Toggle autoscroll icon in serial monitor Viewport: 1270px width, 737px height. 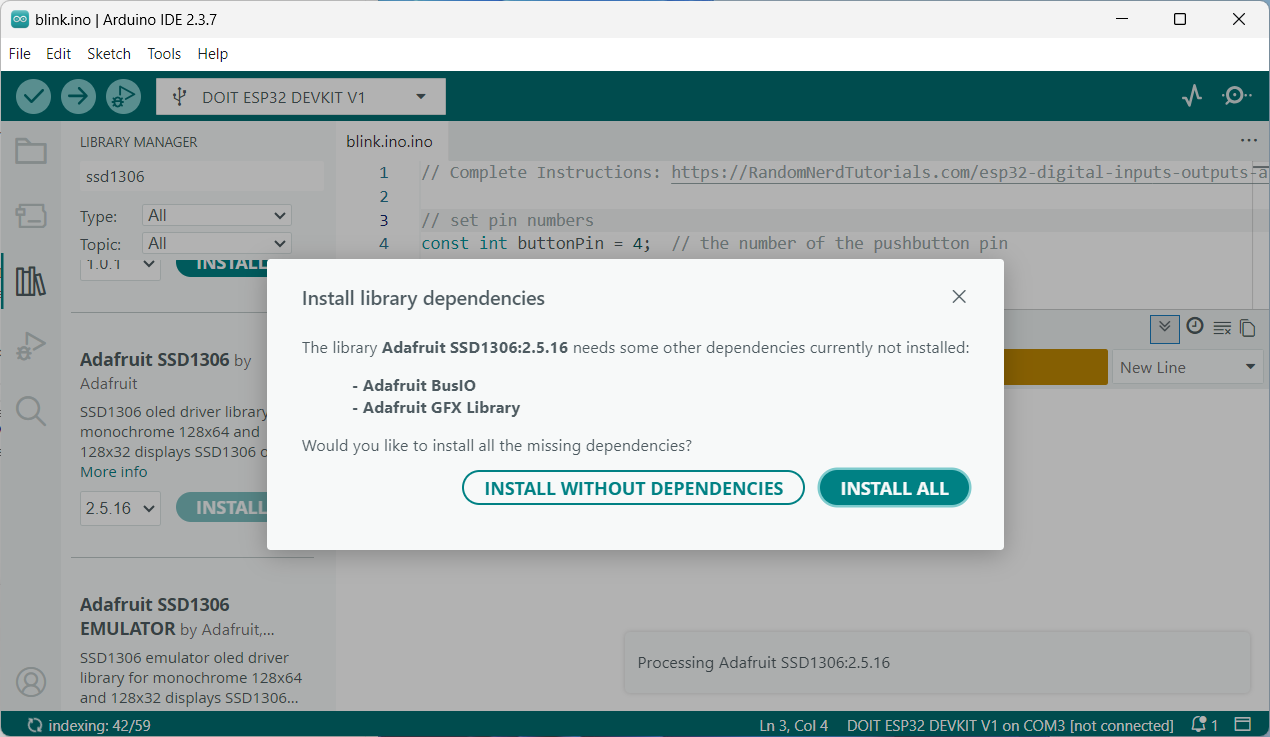[x=1164, y=327]
